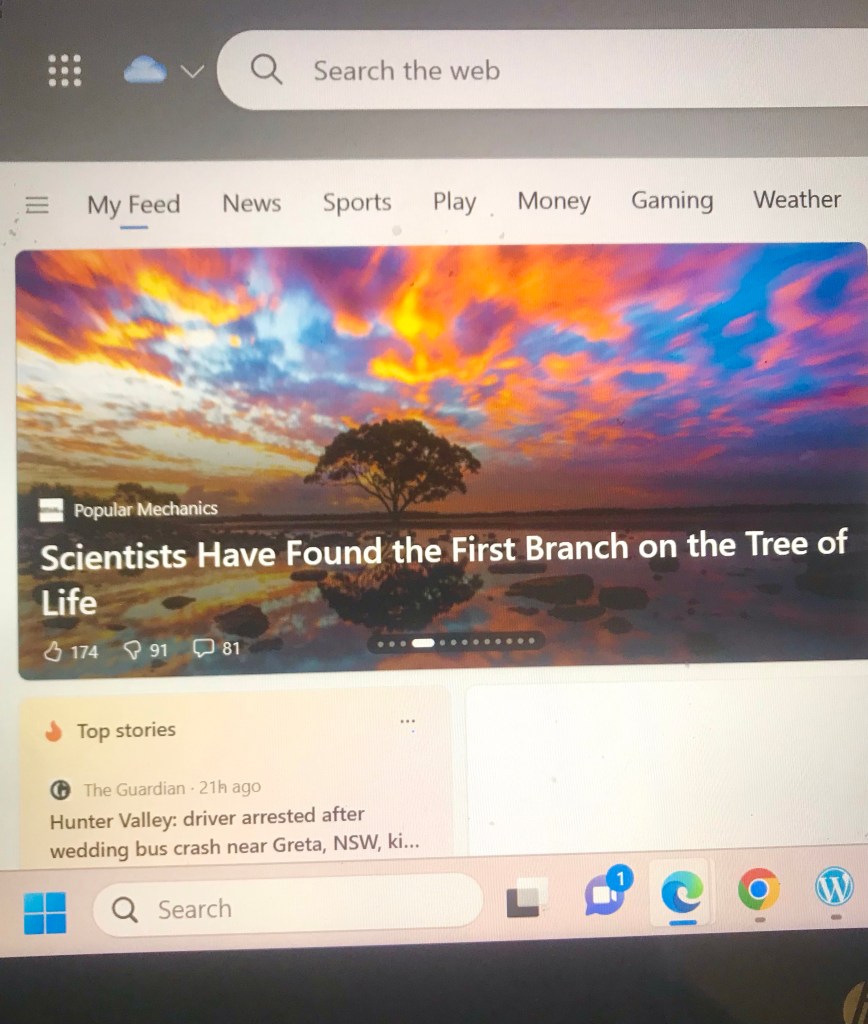This screenshot has width=868, height=1024.
Task: Select the My Feed tab
Action: tap(134, 205)
